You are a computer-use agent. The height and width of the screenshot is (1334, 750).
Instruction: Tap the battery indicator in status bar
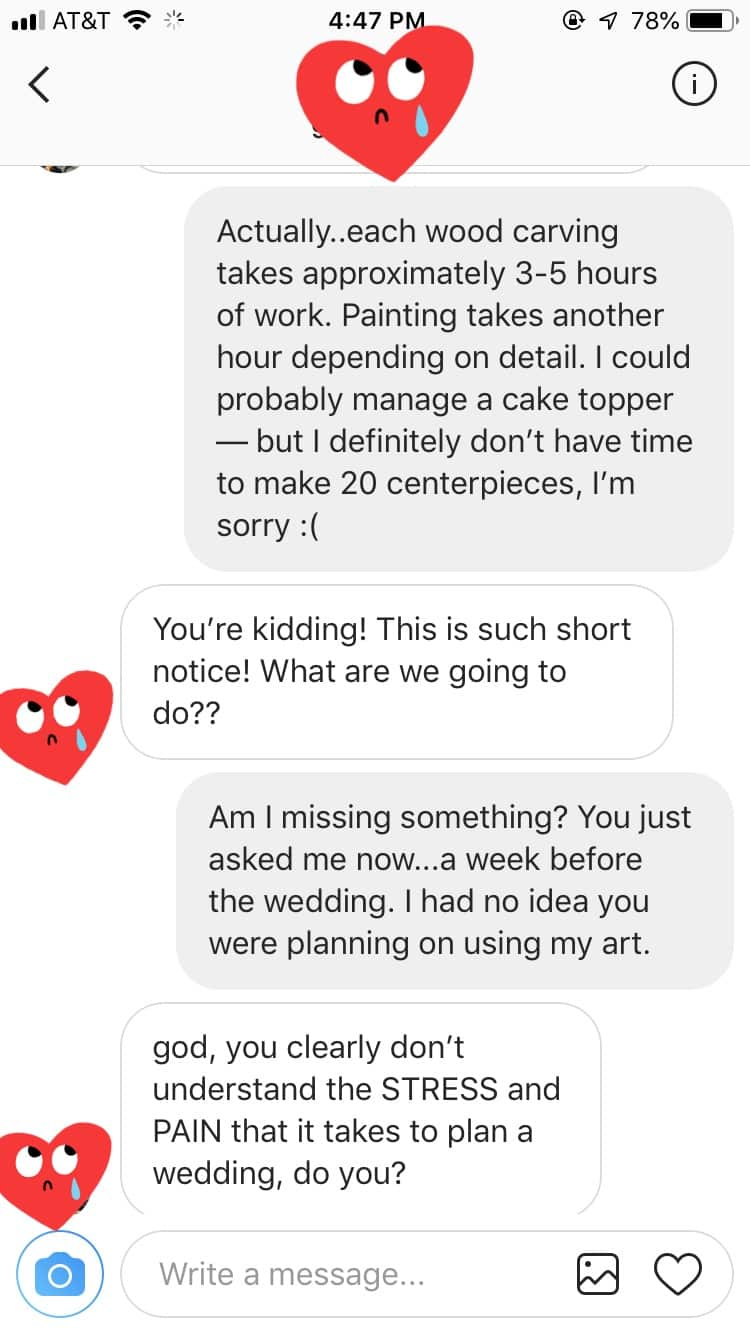(712, 21)
